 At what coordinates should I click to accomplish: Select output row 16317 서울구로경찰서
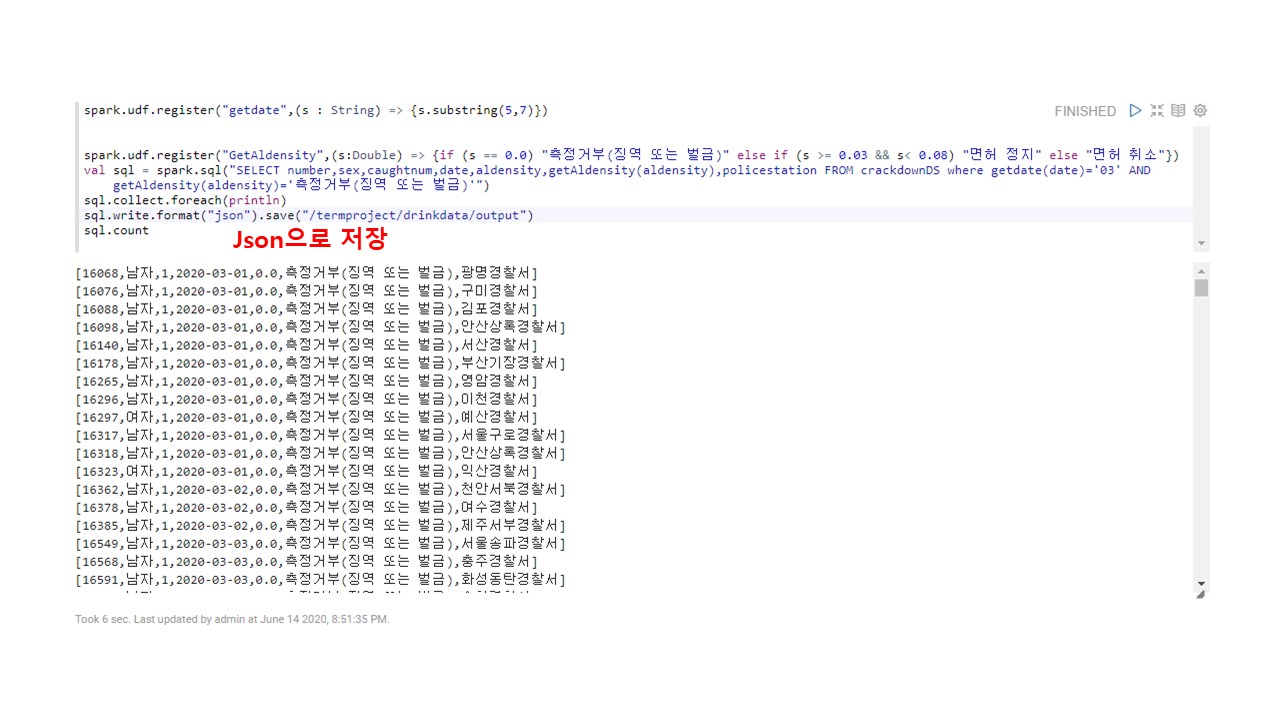tap(320, 435)
